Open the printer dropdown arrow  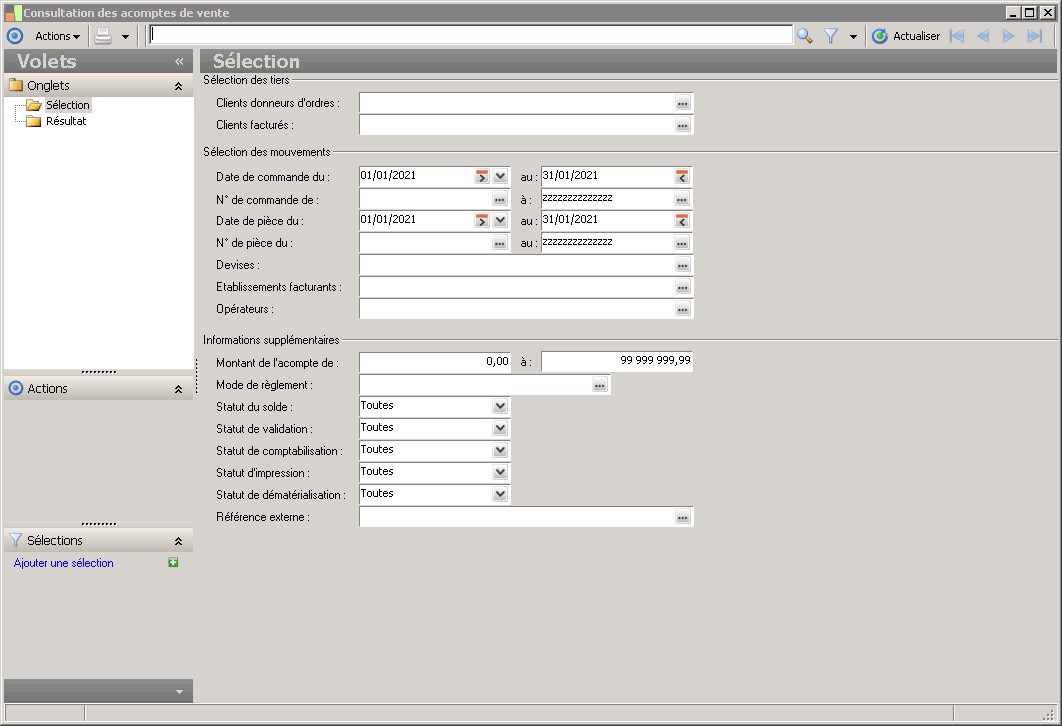(125, 37)
